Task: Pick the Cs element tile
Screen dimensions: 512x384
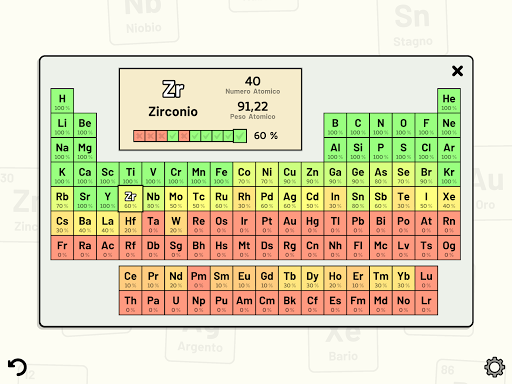Action: [x=62, y=223]
